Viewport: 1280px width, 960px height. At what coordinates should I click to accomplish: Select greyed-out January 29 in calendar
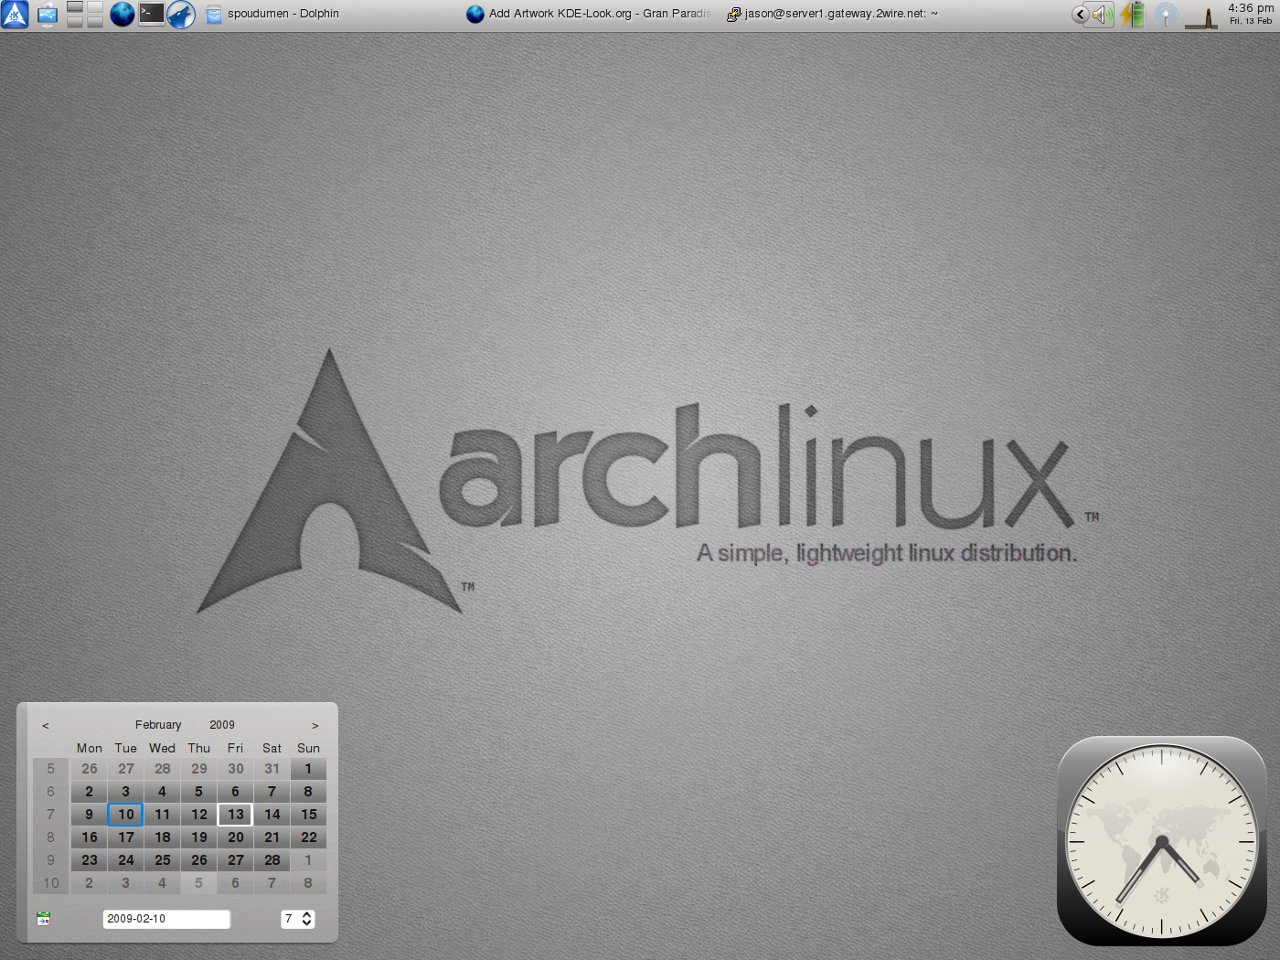(x=199, y=769)
